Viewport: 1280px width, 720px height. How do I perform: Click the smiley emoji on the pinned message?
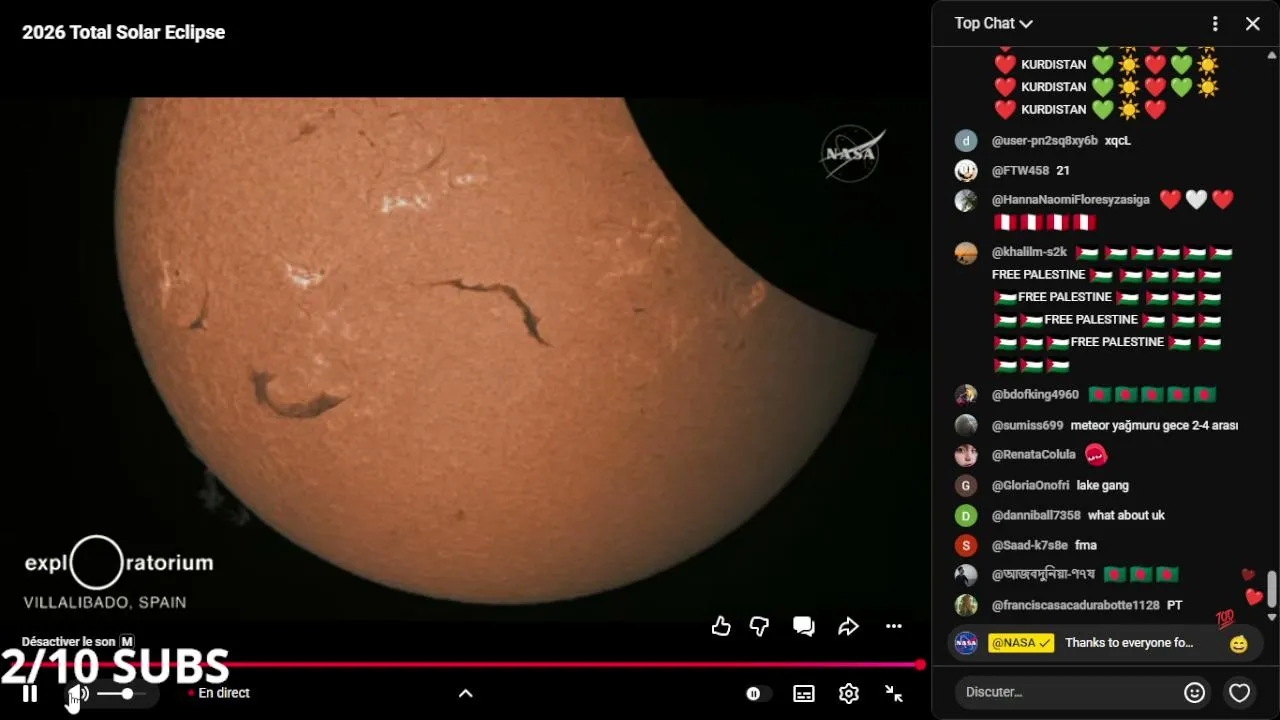coord(1238,645)
